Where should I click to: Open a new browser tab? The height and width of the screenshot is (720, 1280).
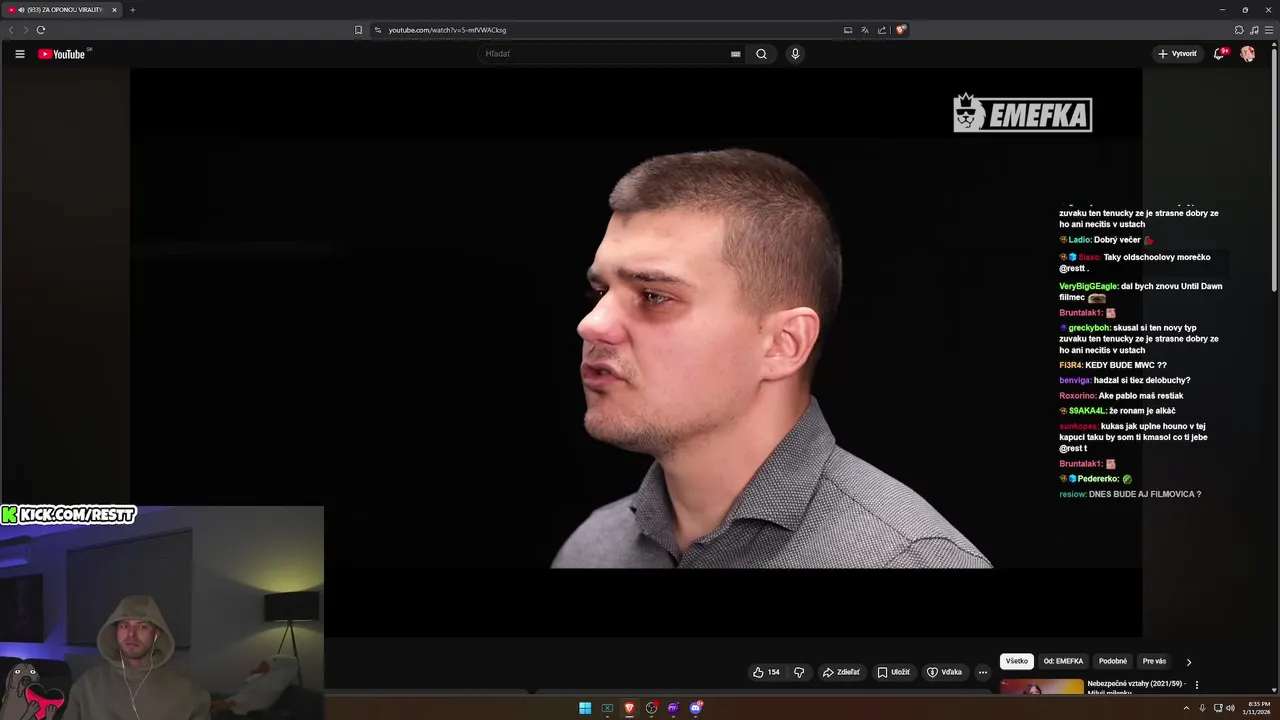coord(132,10)
